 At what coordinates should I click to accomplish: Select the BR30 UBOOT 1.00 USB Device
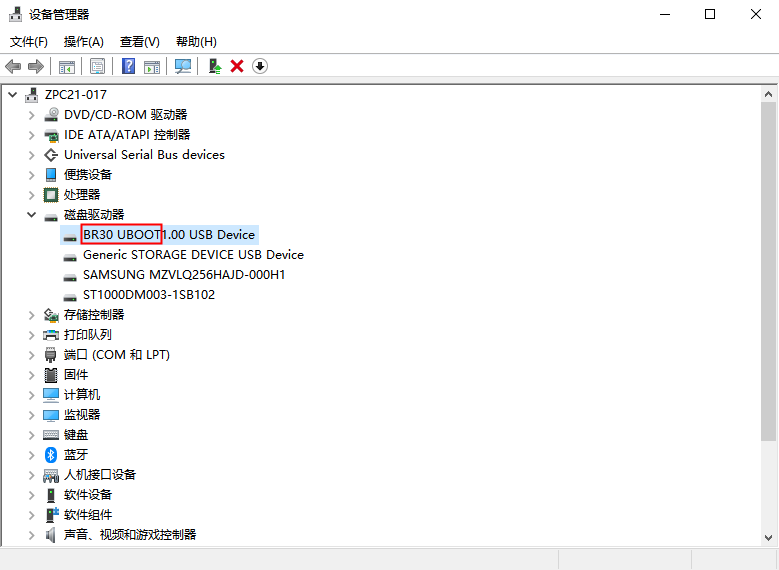(x=168, y=235)
